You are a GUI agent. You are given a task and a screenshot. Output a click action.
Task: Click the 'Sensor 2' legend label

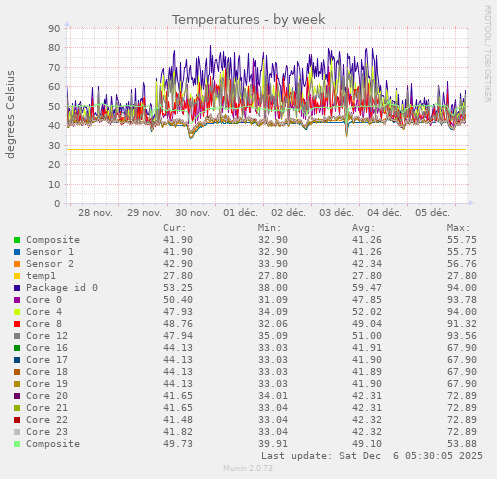(50, 264)
